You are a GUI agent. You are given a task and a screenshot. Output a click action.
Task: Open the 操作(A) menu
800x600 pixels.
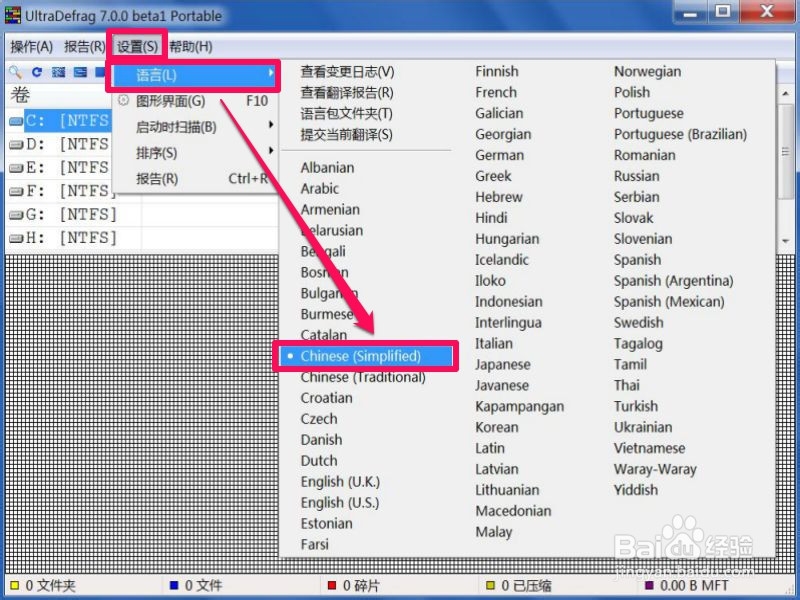pyautogui.click(x=29, y=46)
